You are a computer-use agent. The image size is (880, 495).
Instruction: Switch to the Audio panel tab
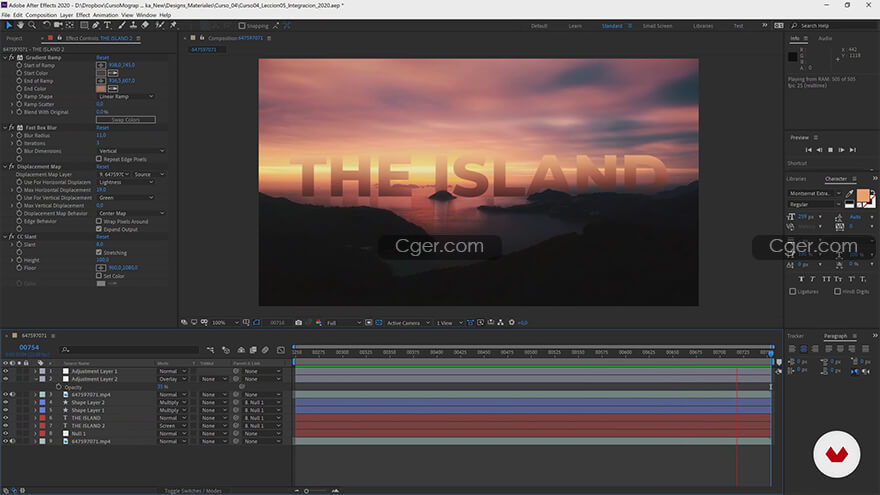point(824,38)
